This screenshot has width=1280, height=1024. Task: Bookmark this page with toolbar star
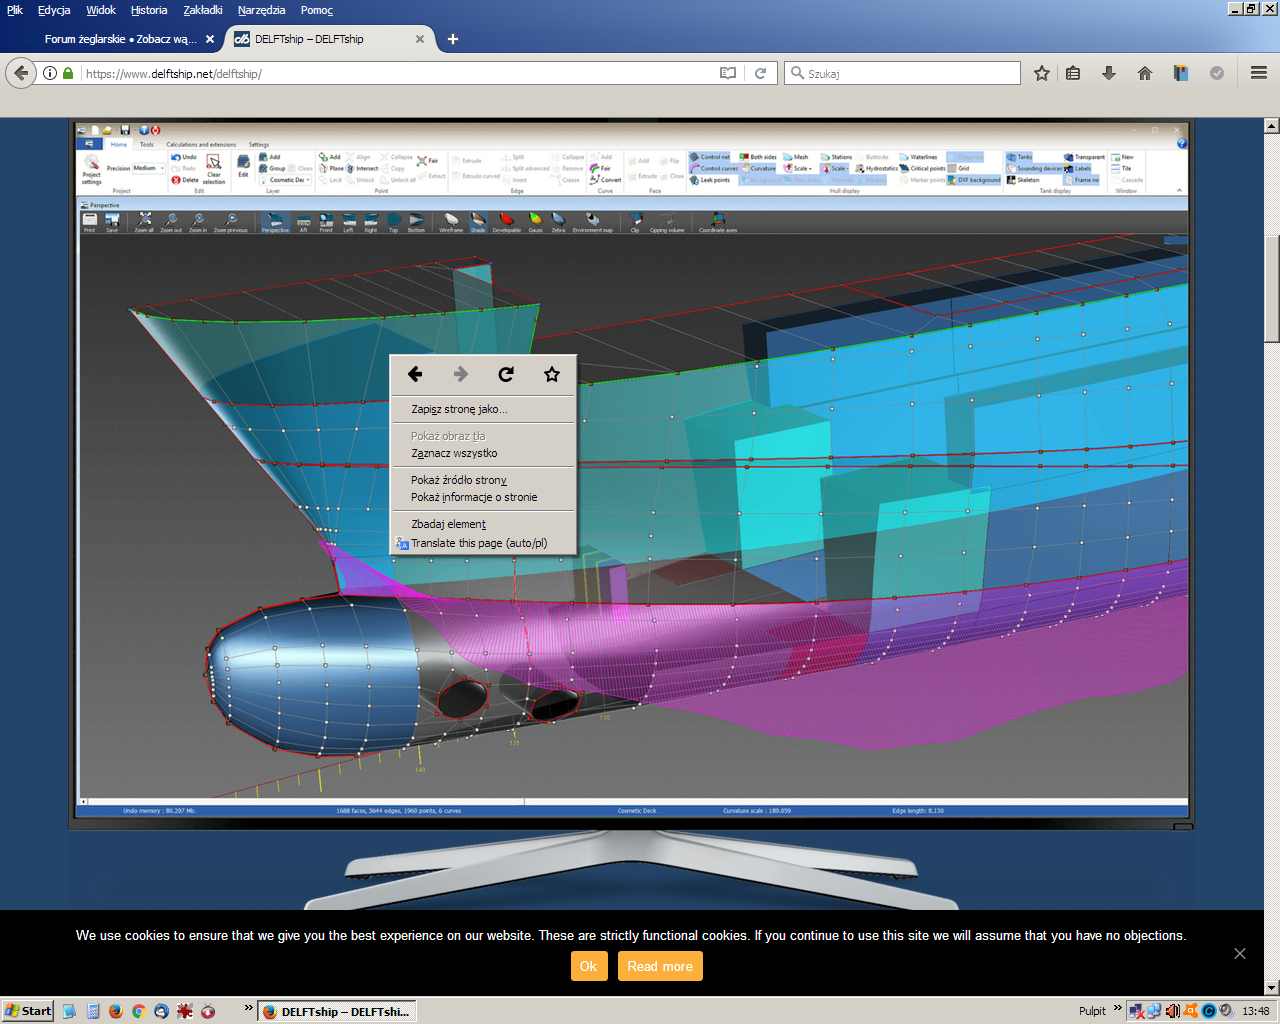(1042, 73)
